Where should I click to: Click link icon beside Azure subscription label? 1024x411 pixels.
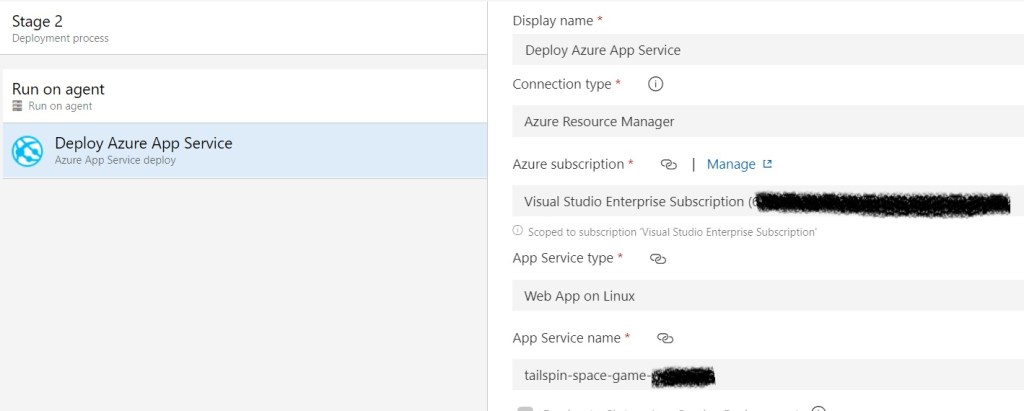[669, 164]
